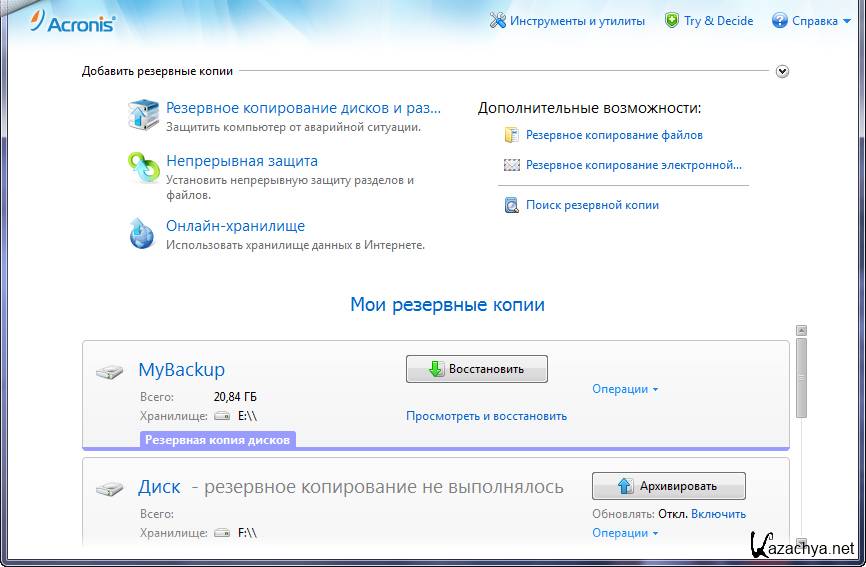866x567 pixels.
Task: Click the backup search magnifier icon
Action: pos(512,205)
